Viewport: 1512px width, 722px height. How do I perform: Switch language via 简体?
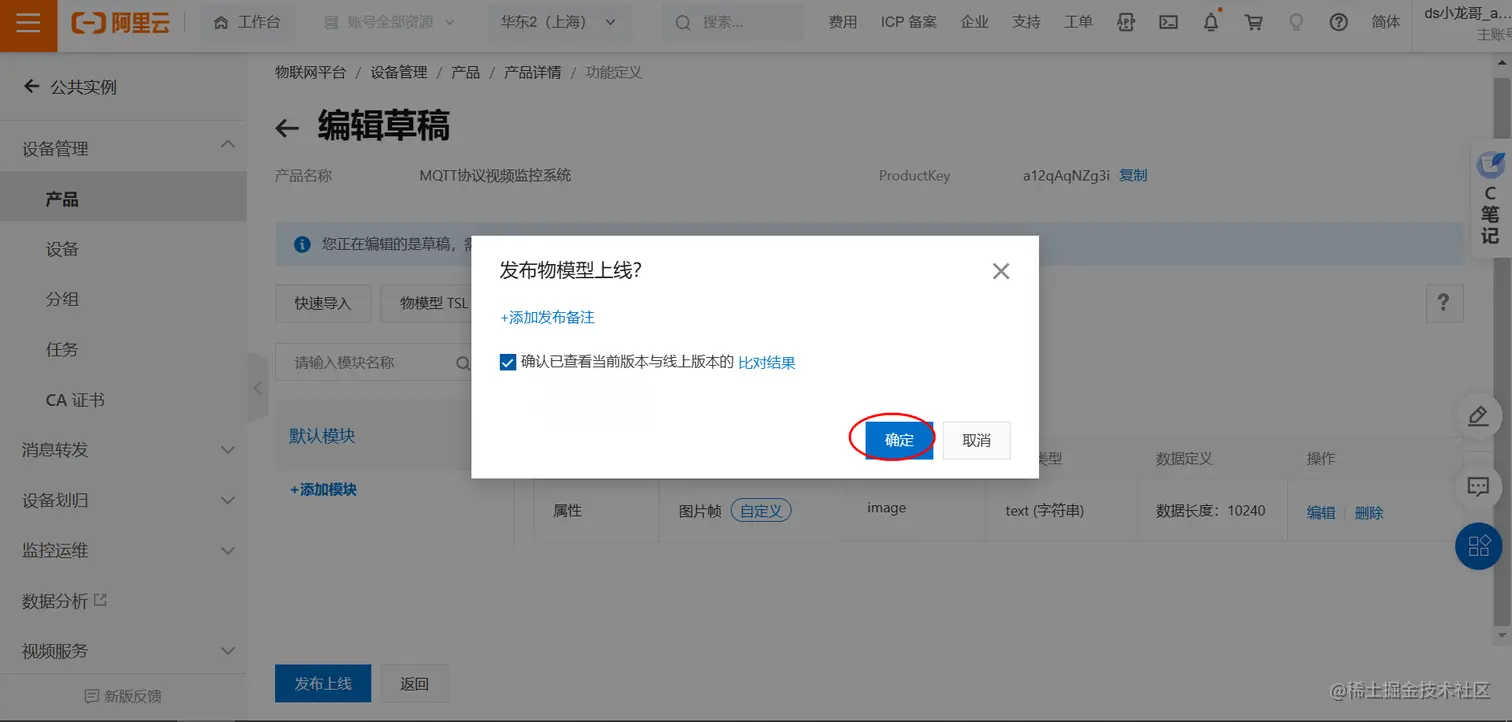click(1386, 22)
